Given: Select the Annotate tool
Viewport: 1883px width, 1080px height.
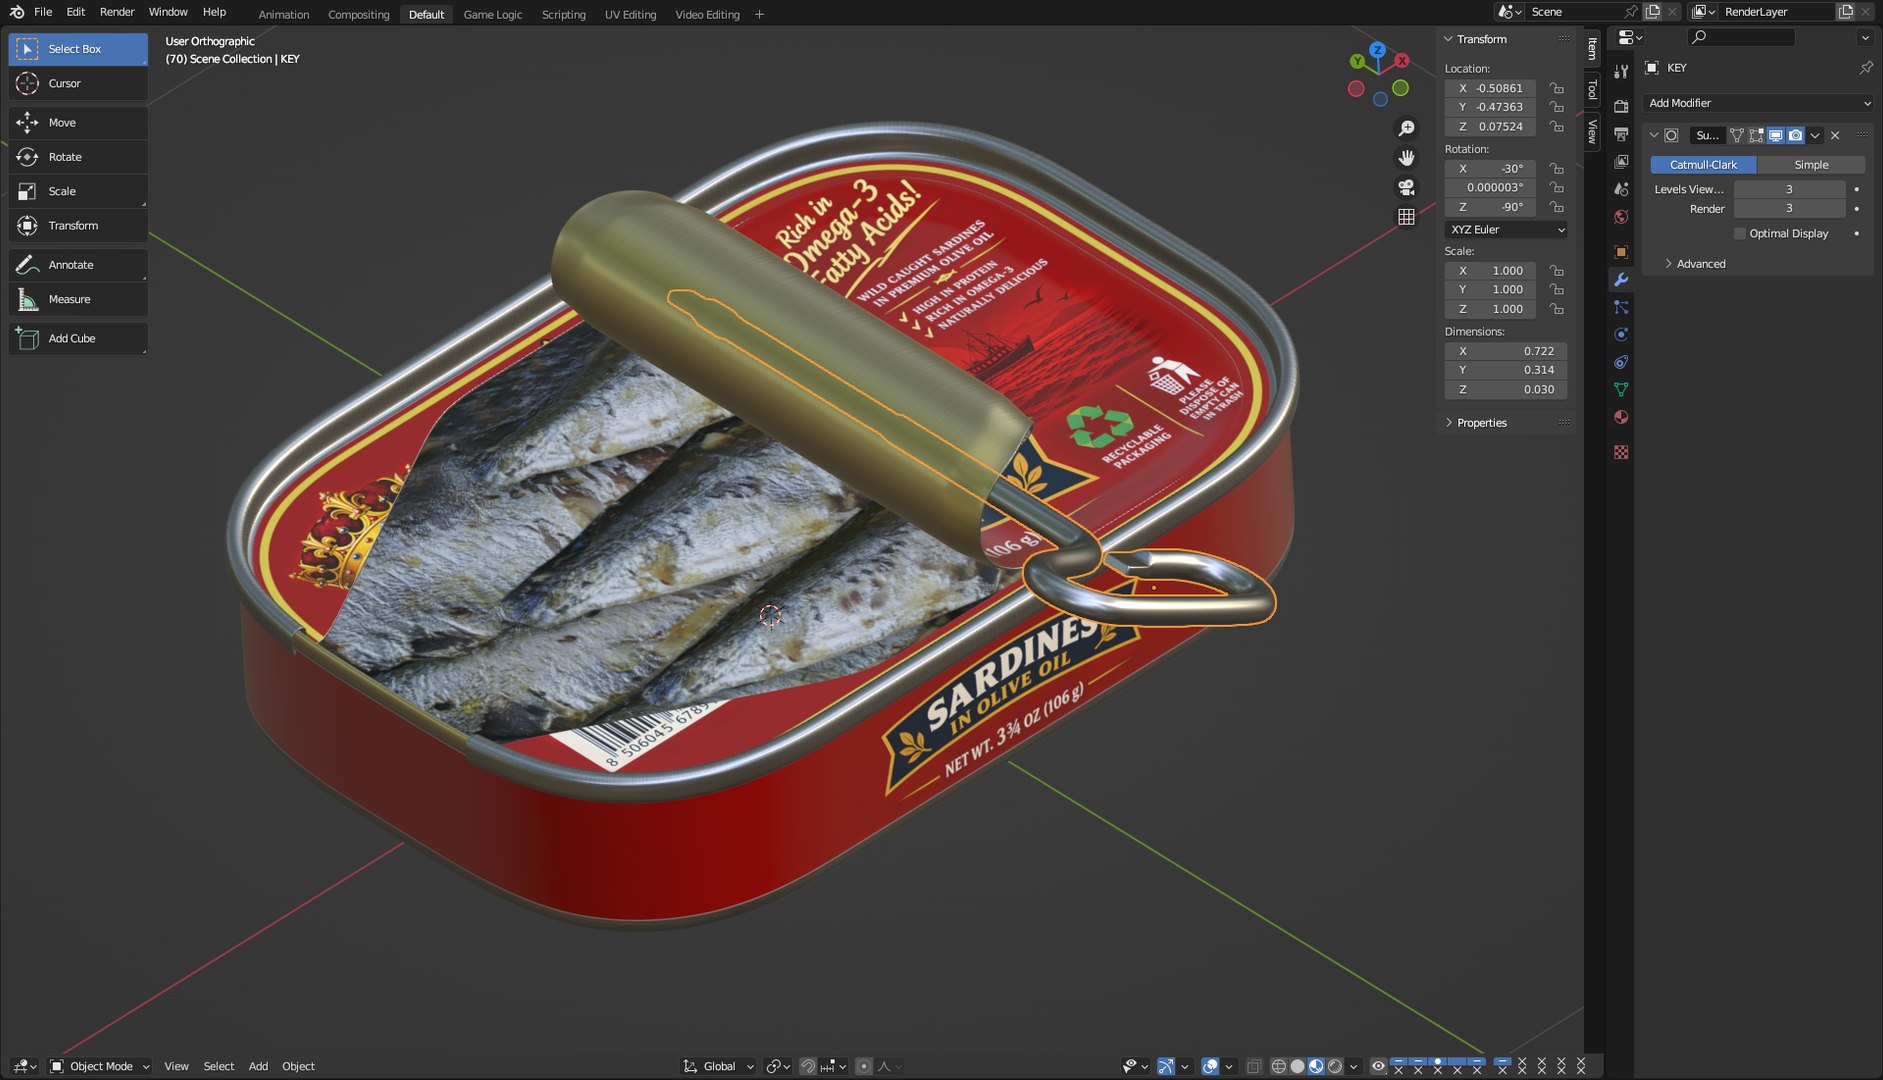Looking at the screenshot, I should pyautogui.click(x=78, y=265).
